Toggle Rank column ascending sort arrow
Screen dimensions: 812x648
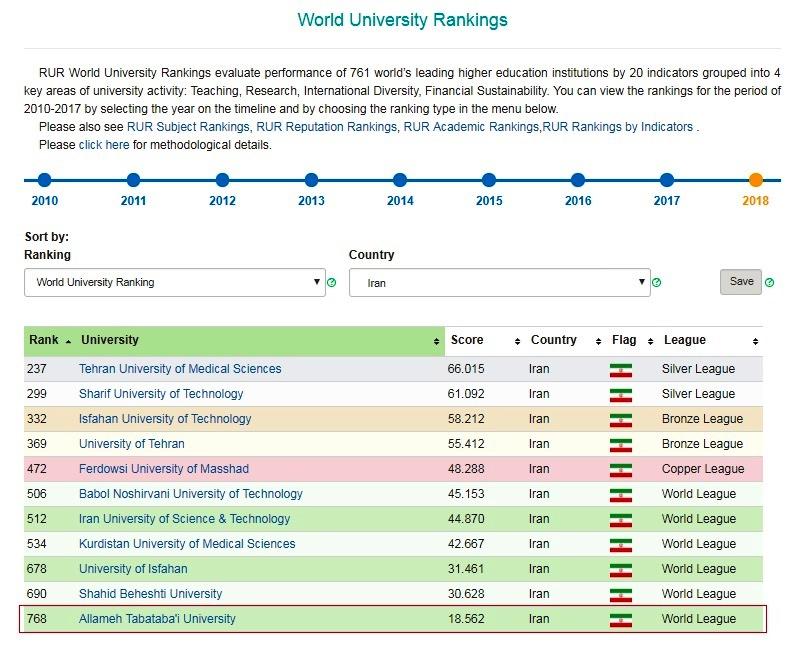pyautogui.click(x=68, y=342)
